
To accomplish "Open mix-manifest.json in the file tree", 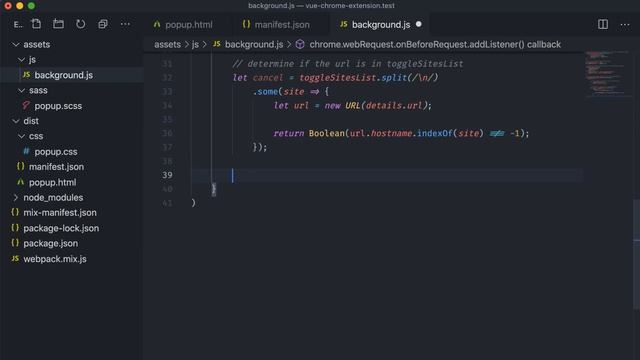I will click(60, 212).
